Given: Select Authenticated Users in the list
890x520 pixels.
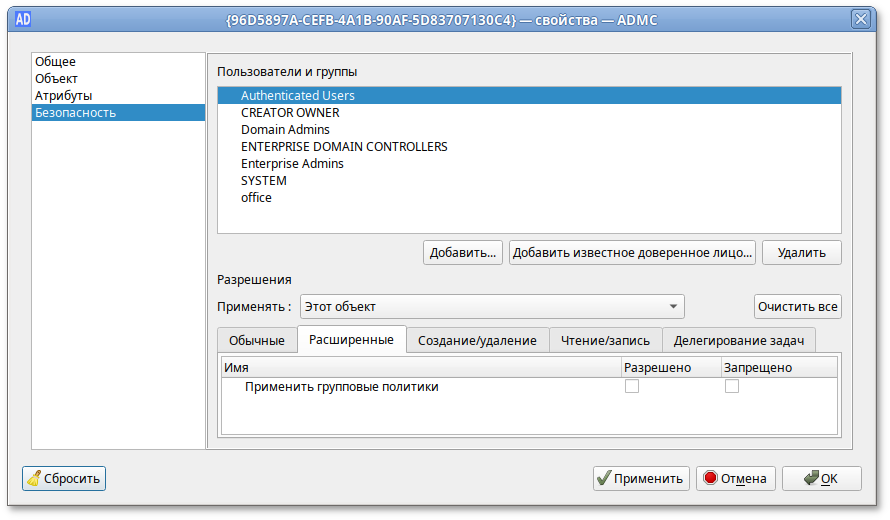Looking at the screenshot, I should (x=529, y=95).
